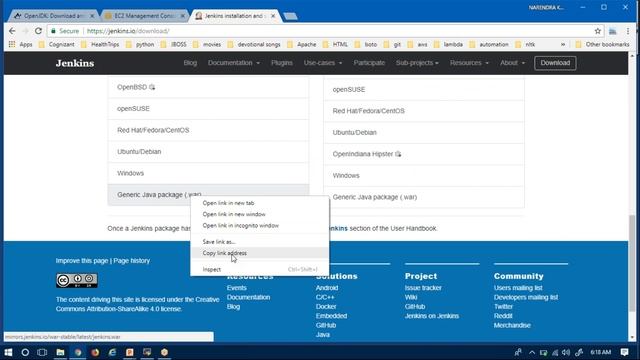Open the Participate link in navbar

[369, 63]
